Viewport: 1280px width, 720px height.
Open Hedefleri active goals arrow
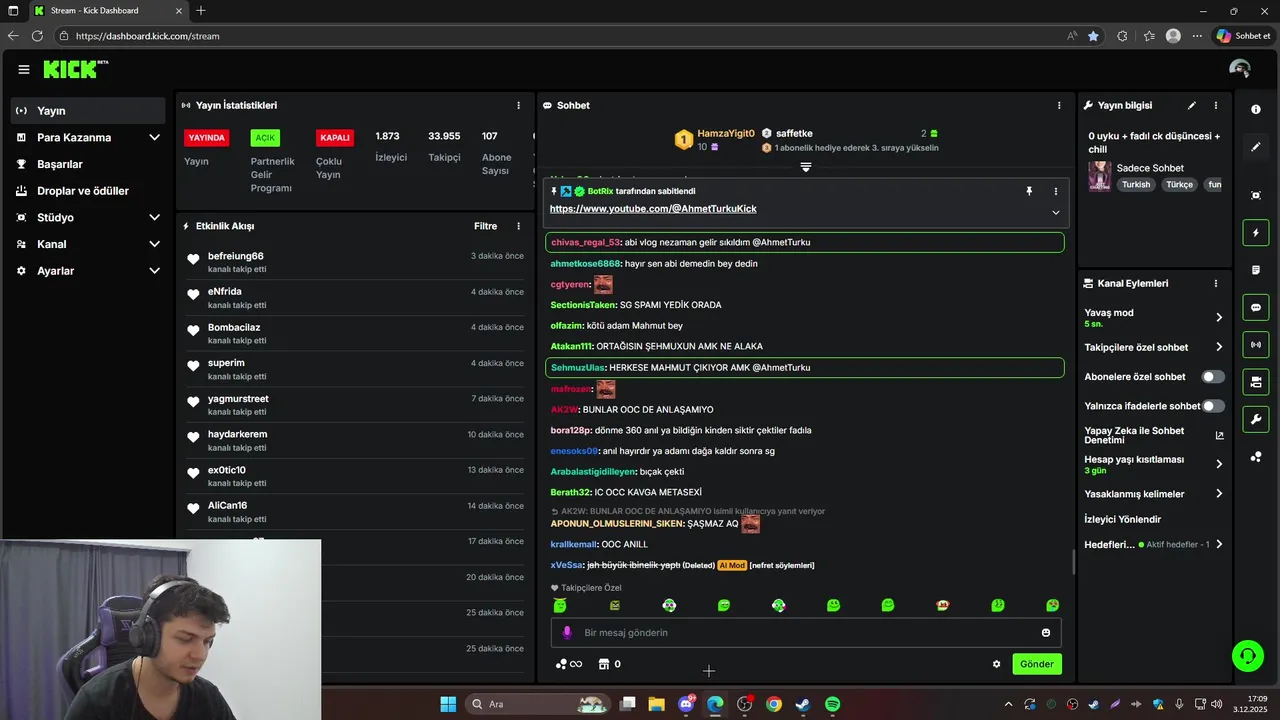(x=1219, y=545)
